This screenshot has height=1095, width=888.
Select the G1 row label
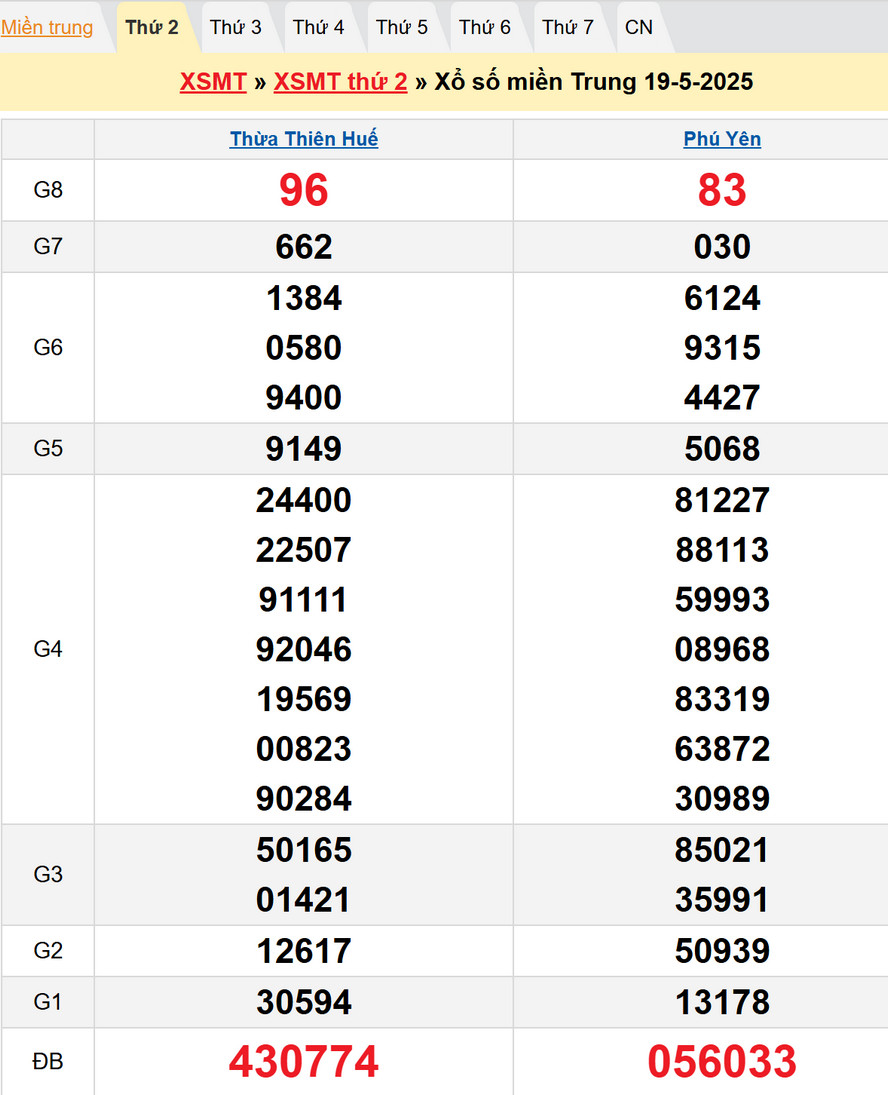48,1002
